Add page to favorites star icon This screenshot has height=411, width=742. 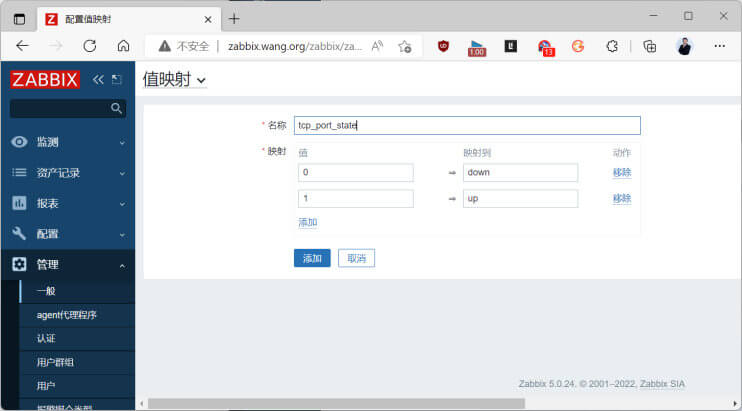coord(405,46)
